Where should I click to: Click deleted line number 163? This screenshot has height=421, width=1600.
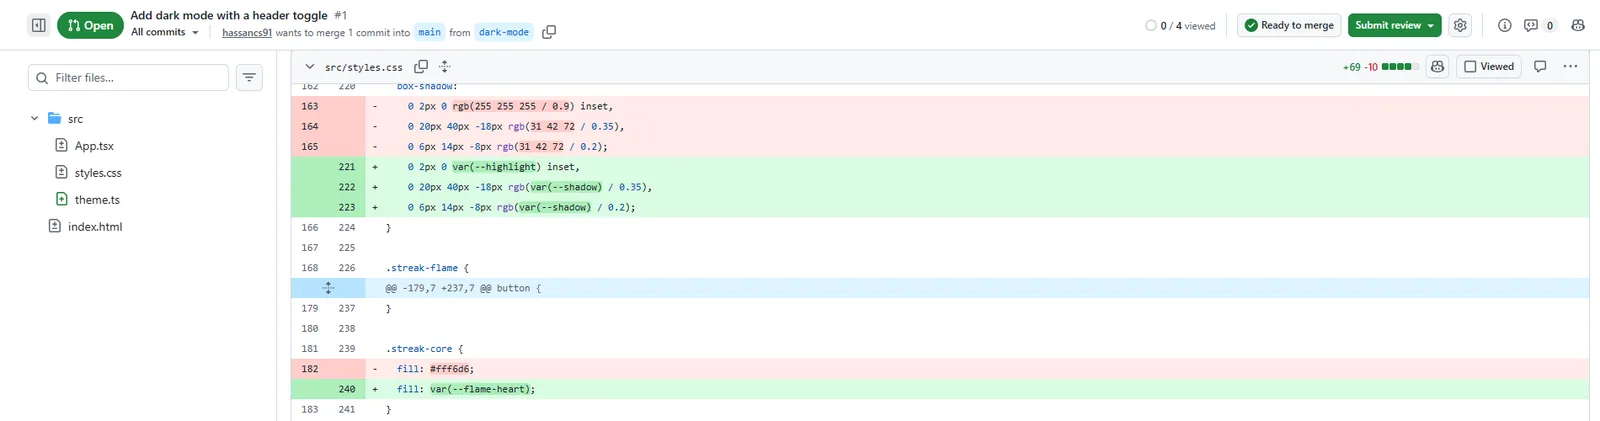tap(310, 106)
